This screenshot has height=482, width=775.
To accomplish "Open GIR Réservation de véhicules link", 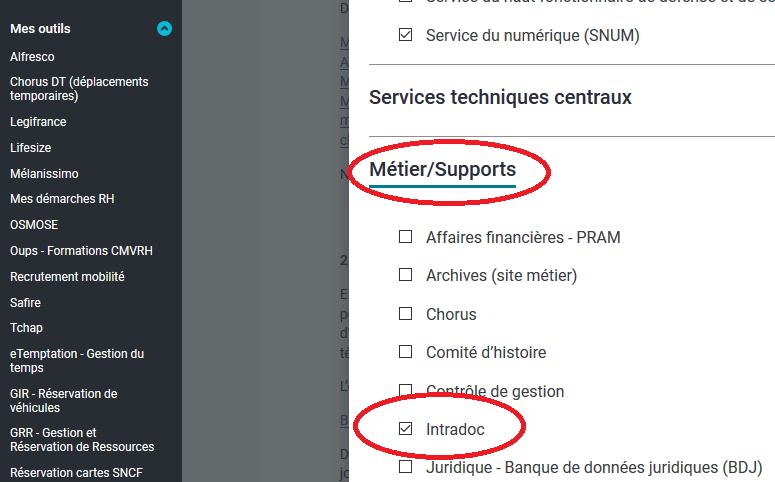I will 63,400.
